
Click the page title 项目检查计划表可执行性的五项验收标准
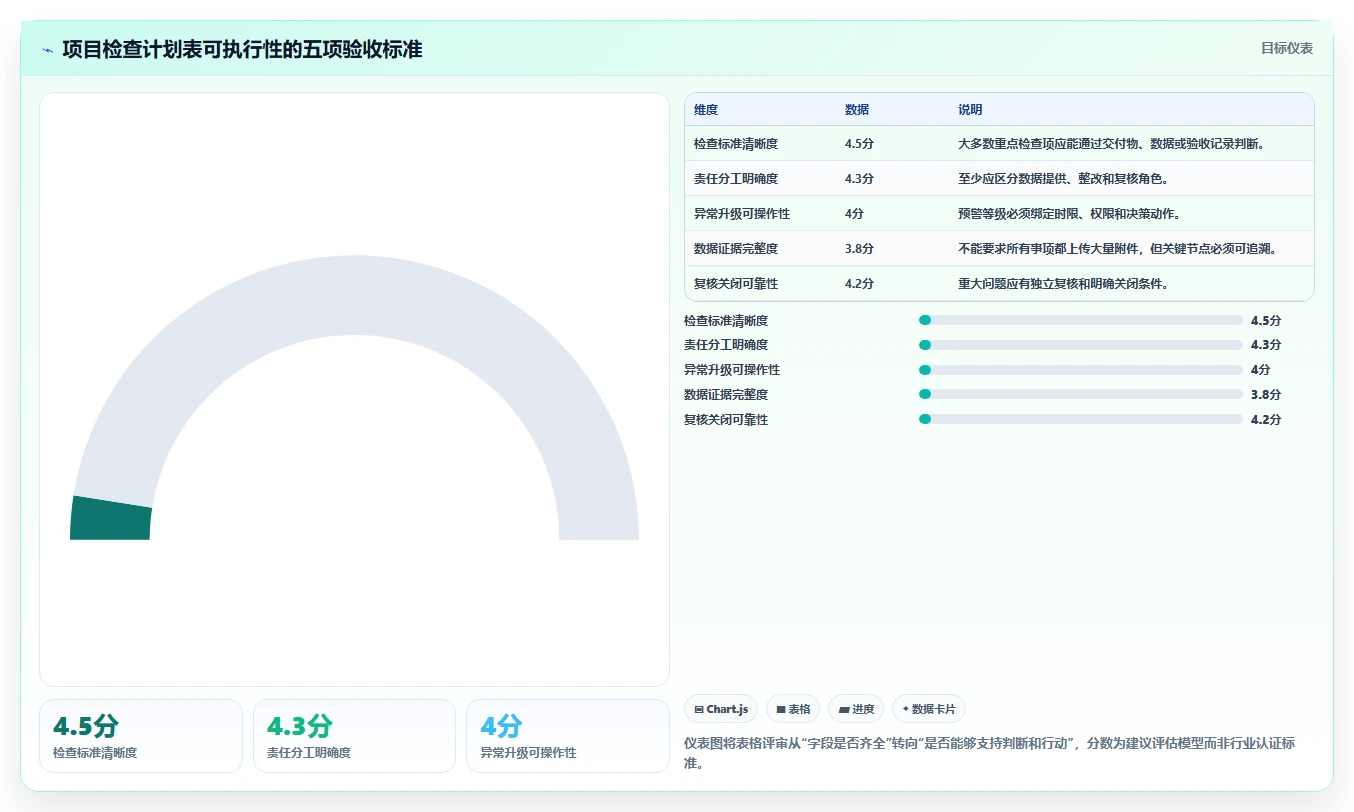tap(242, 49)
